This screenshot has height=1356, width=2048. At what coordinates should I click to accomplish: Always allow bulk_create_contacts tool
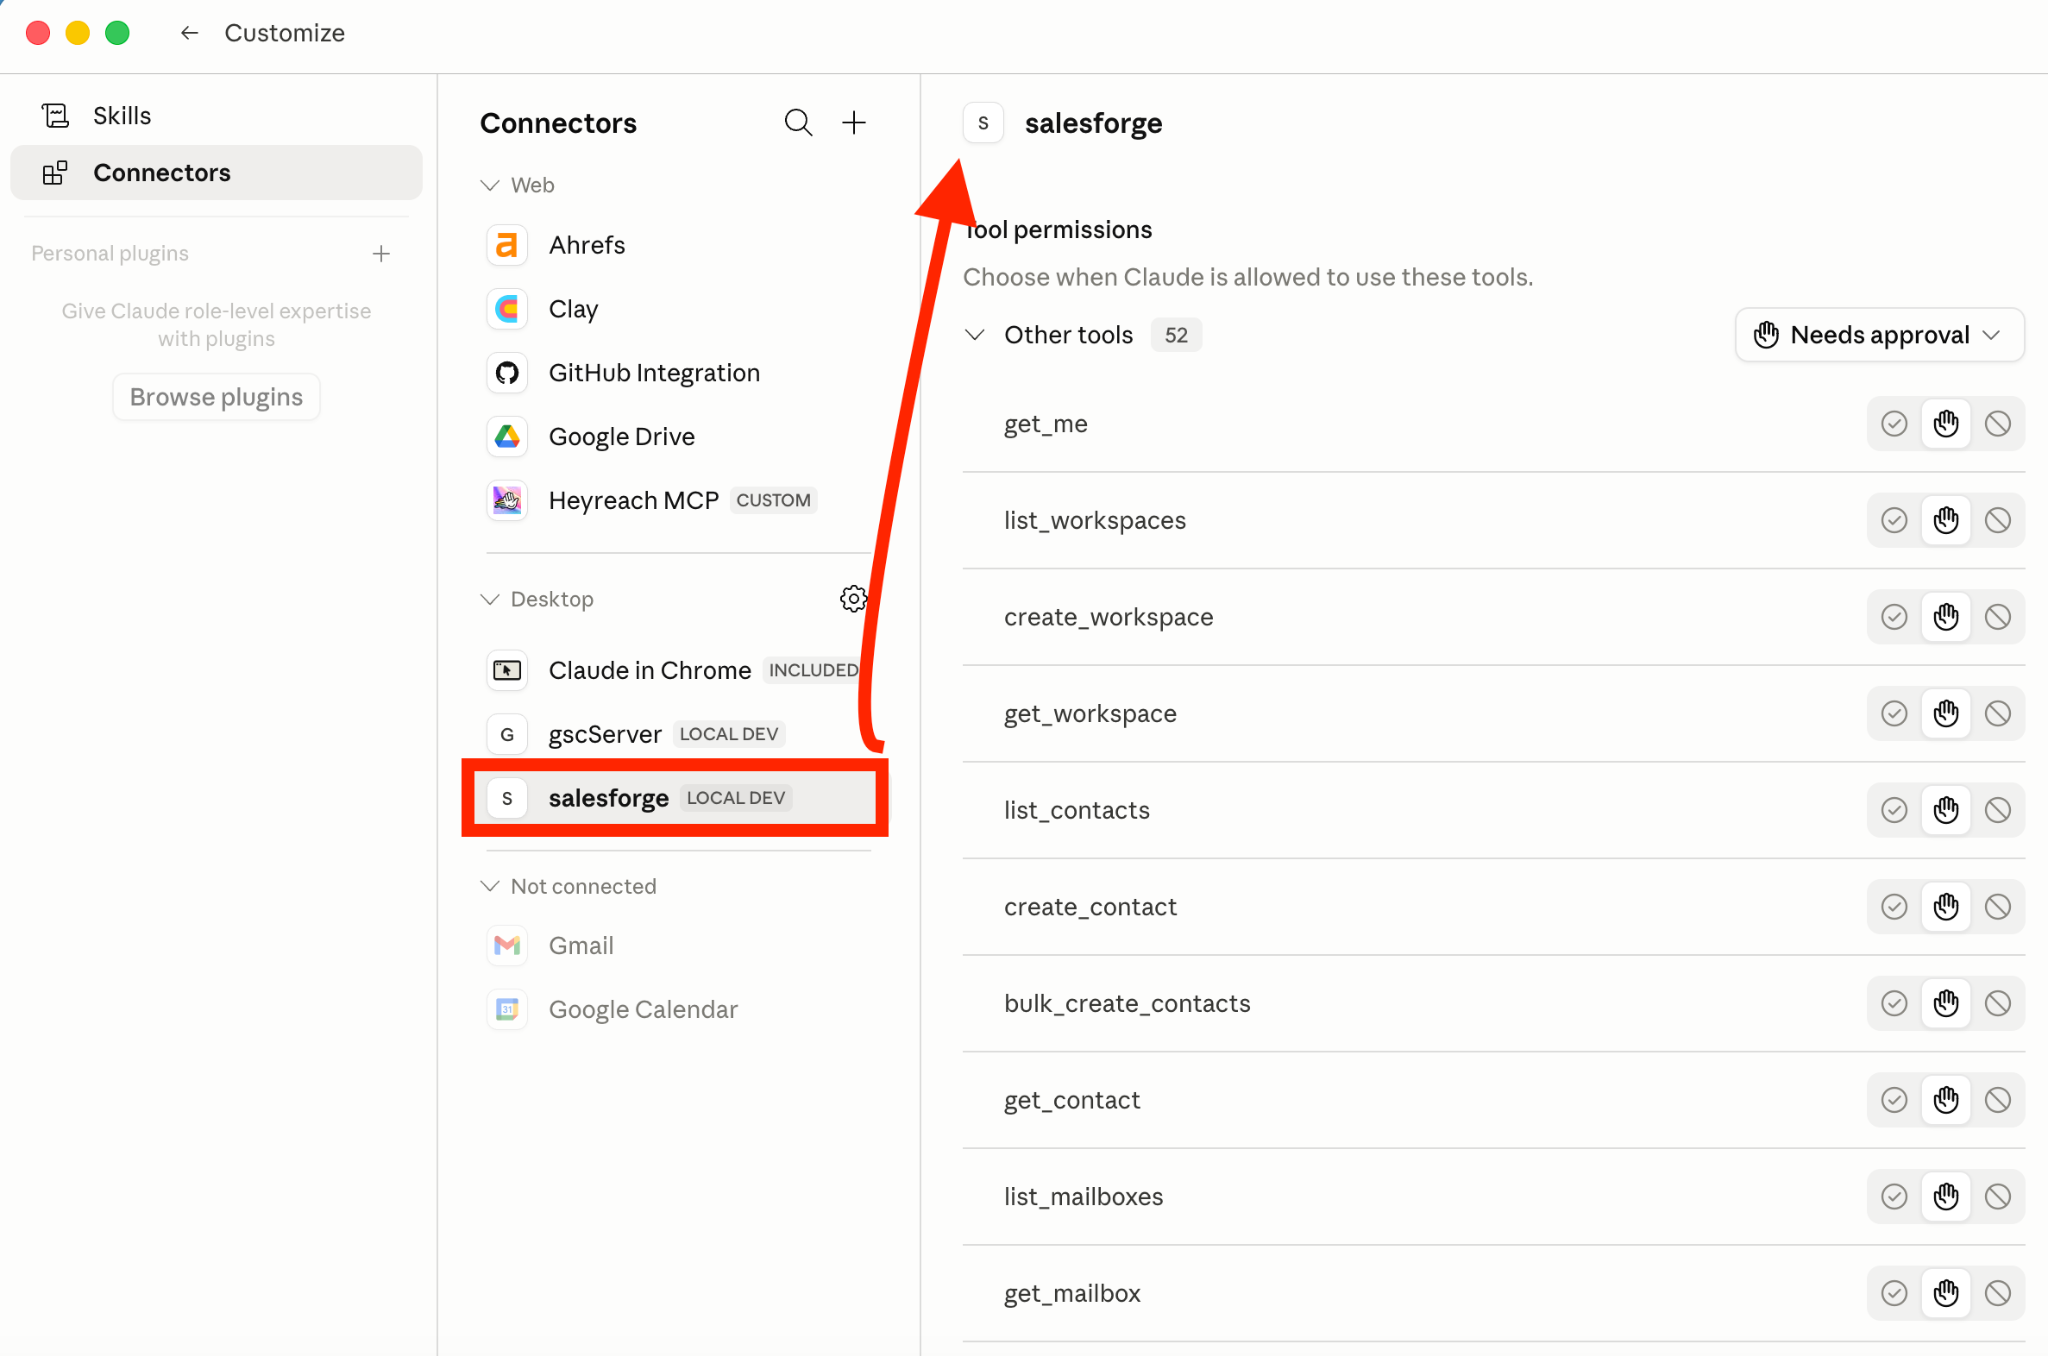pyautogui.click(x=1894, y=1004)
